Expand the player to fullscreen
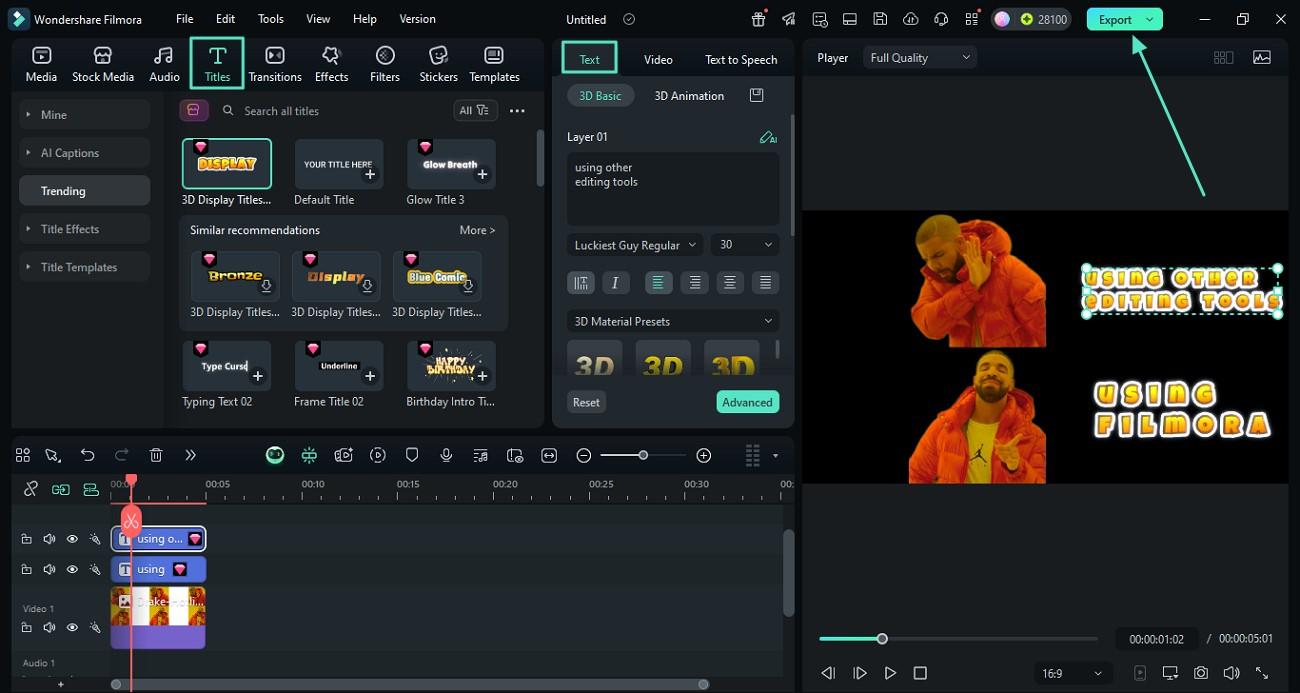Image resolution: width=1300 pixels, height=693 pixels. (x=1262, y=673)
